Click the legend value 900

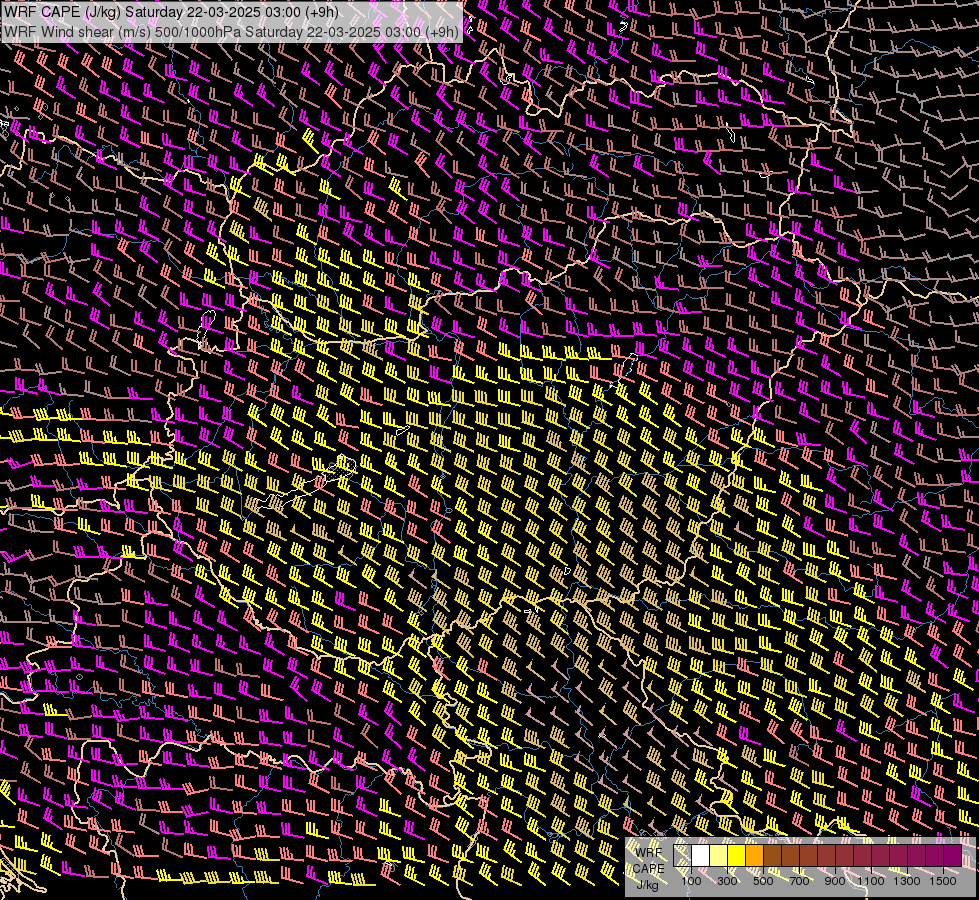tap(835, 881)
